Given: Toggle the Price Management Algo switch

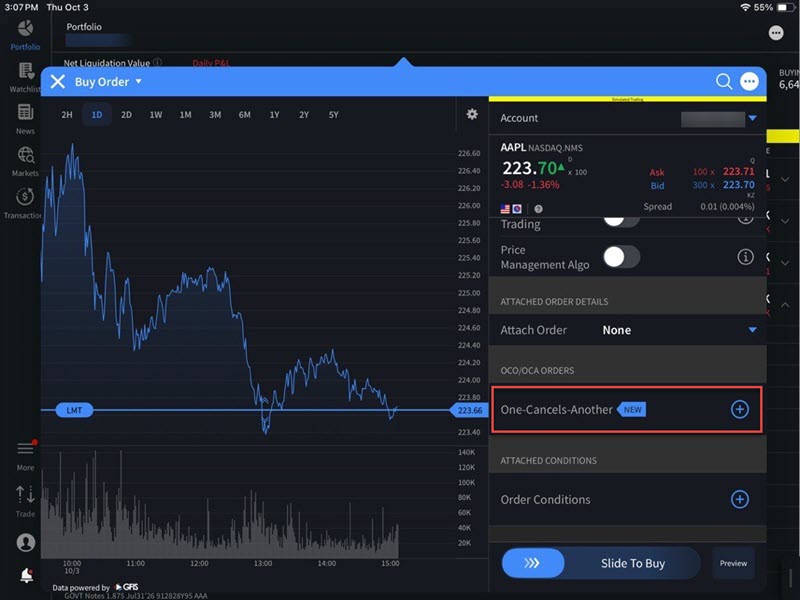Looking at the screenshot, I should coord(621,257).
